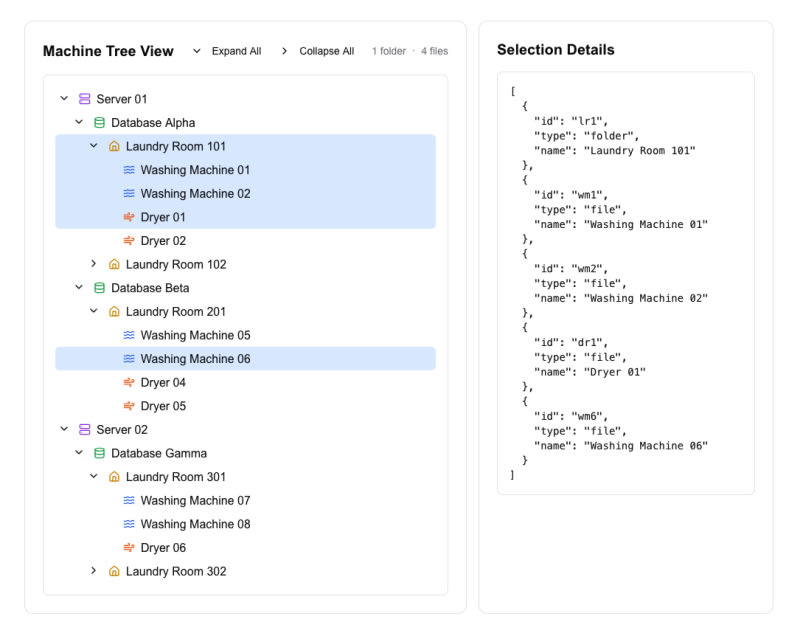Click the Dryer 02 wind icon
This screenshot has height=636, width=800.
point(128,241)
